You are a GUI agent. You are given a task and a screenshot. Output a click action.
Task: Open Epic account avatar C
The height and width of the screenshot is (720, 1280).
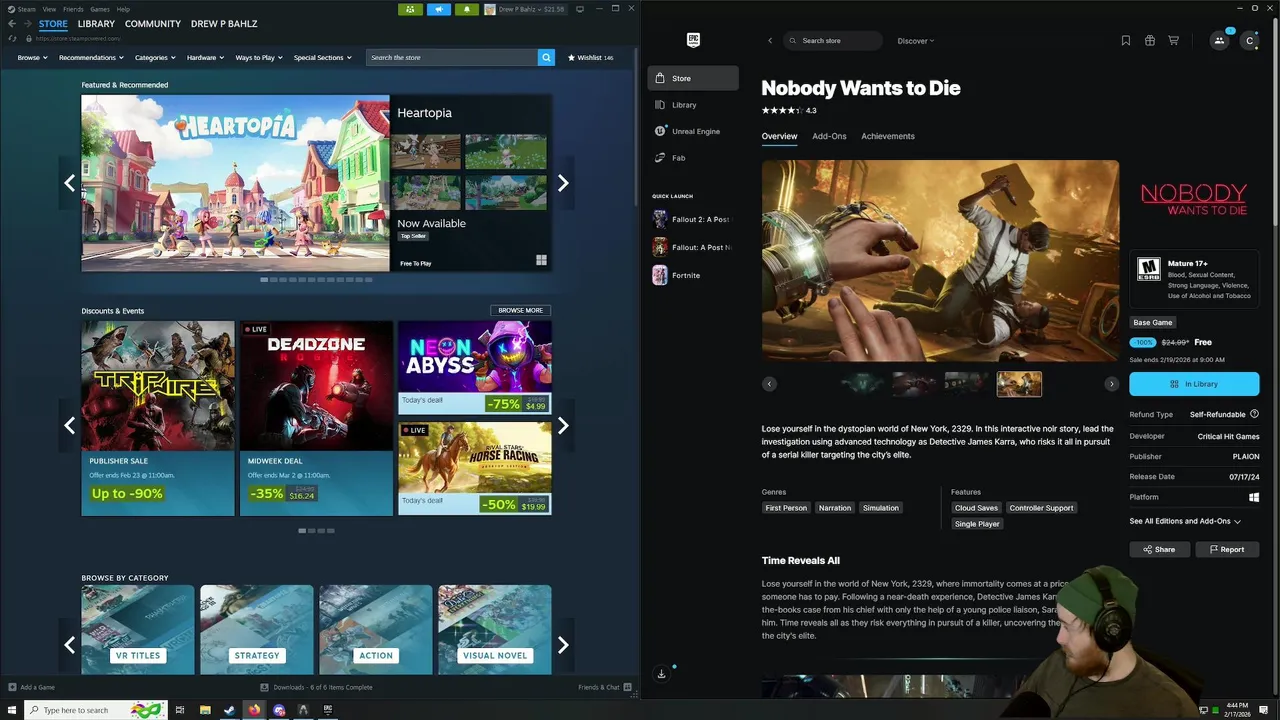(1249, 41)
